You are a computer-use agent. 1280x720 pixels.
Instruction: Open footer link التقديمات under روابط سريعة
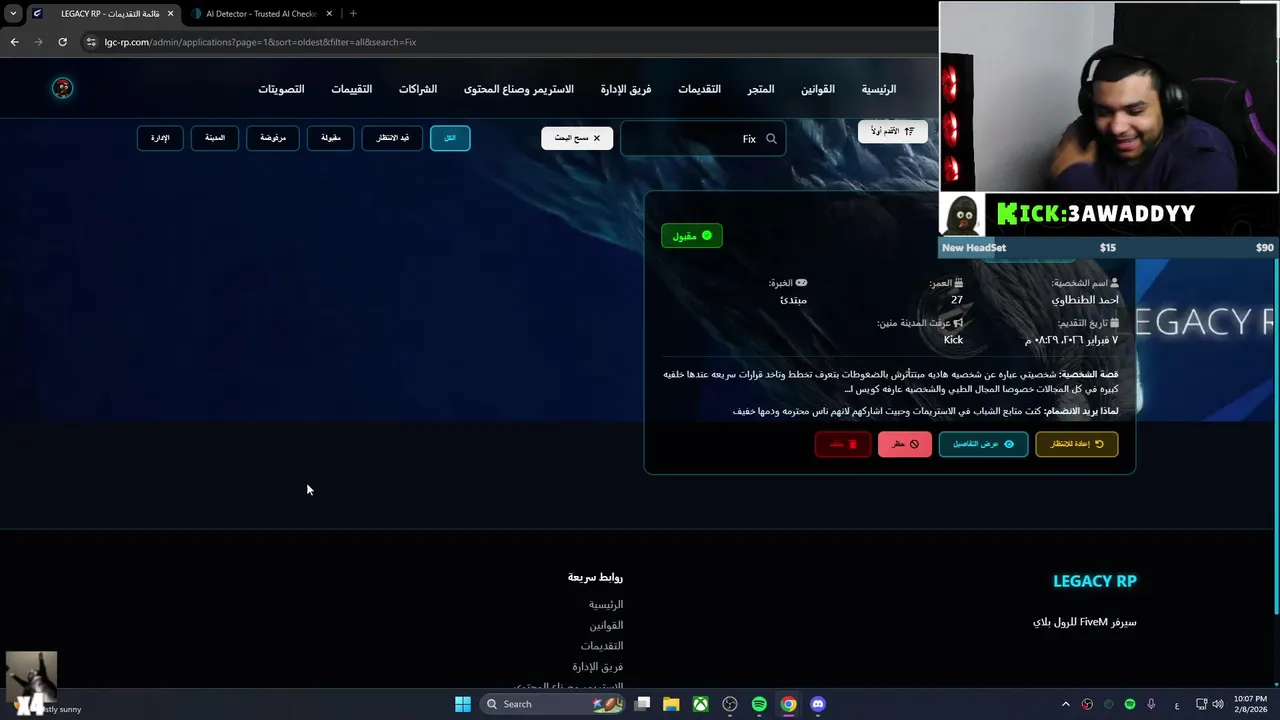coord(602,646)
